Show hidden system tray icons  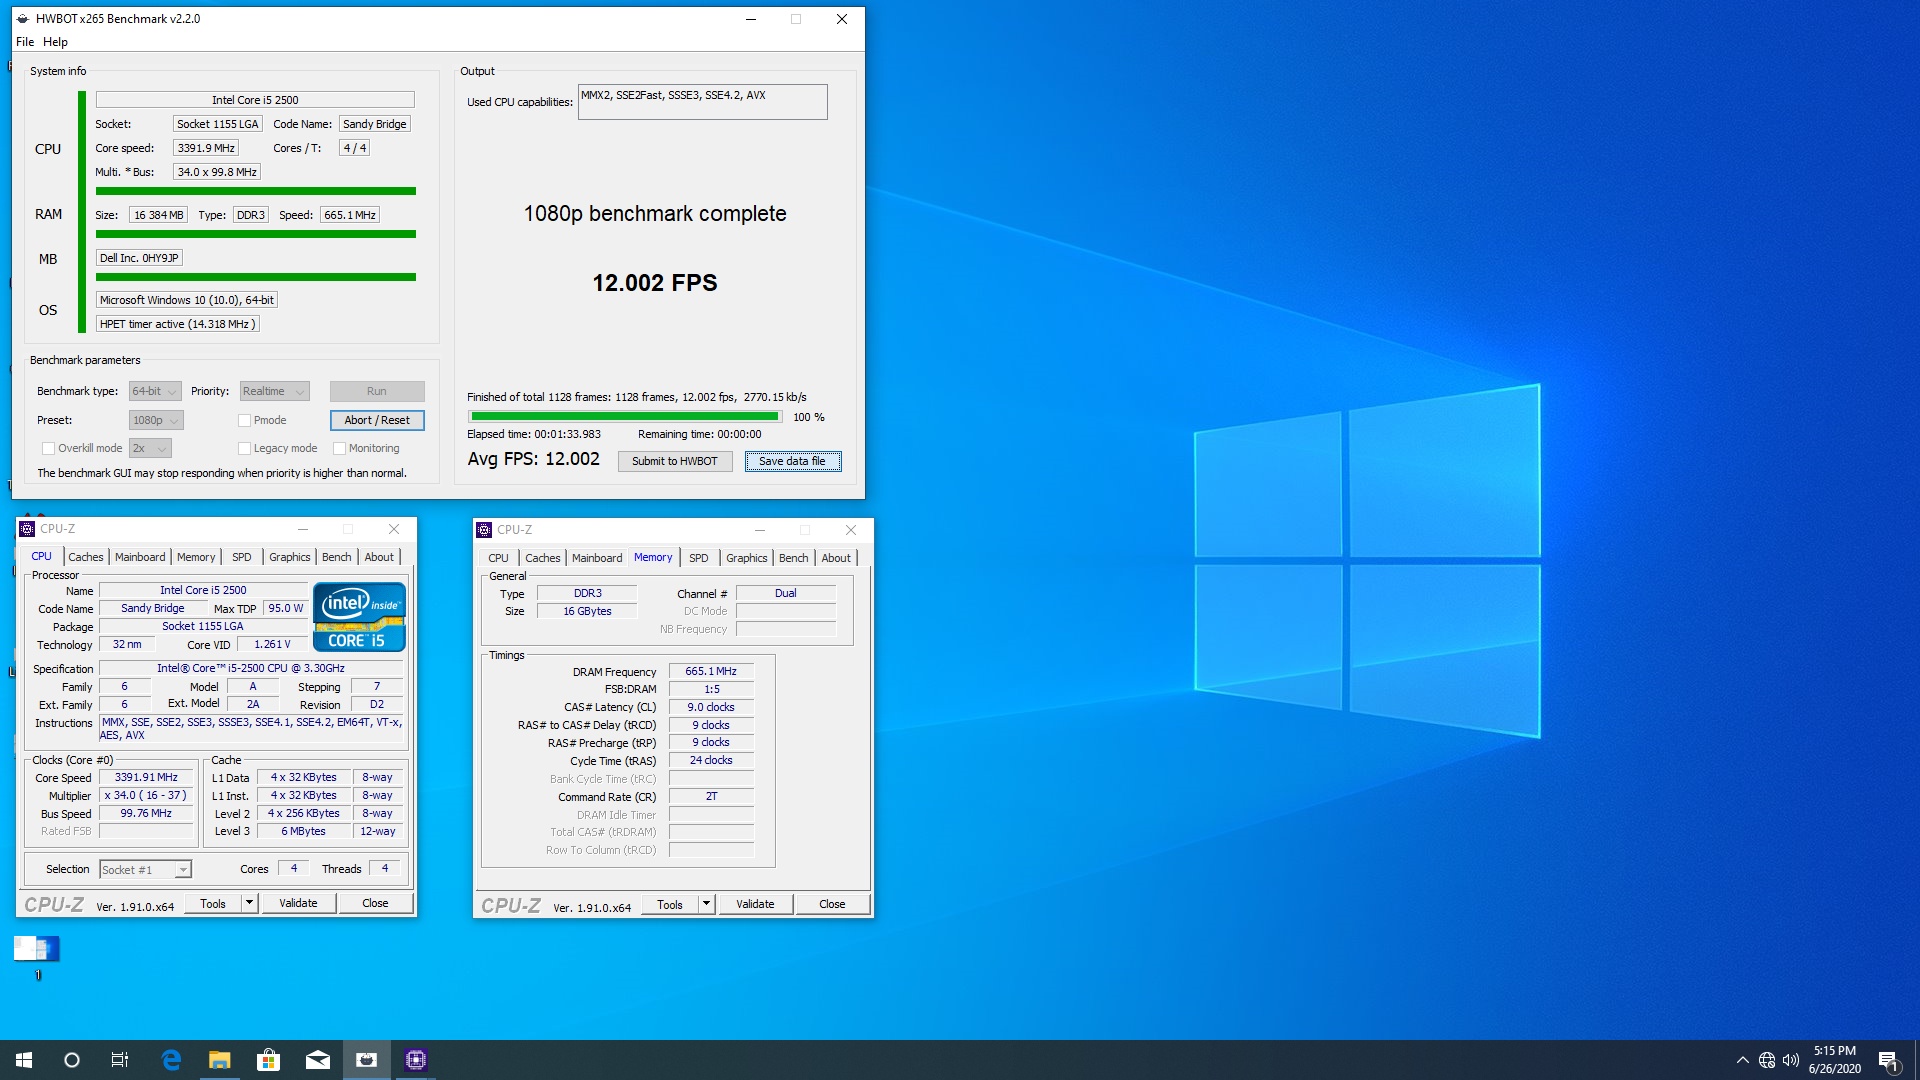click(x=1742, y=1060)
